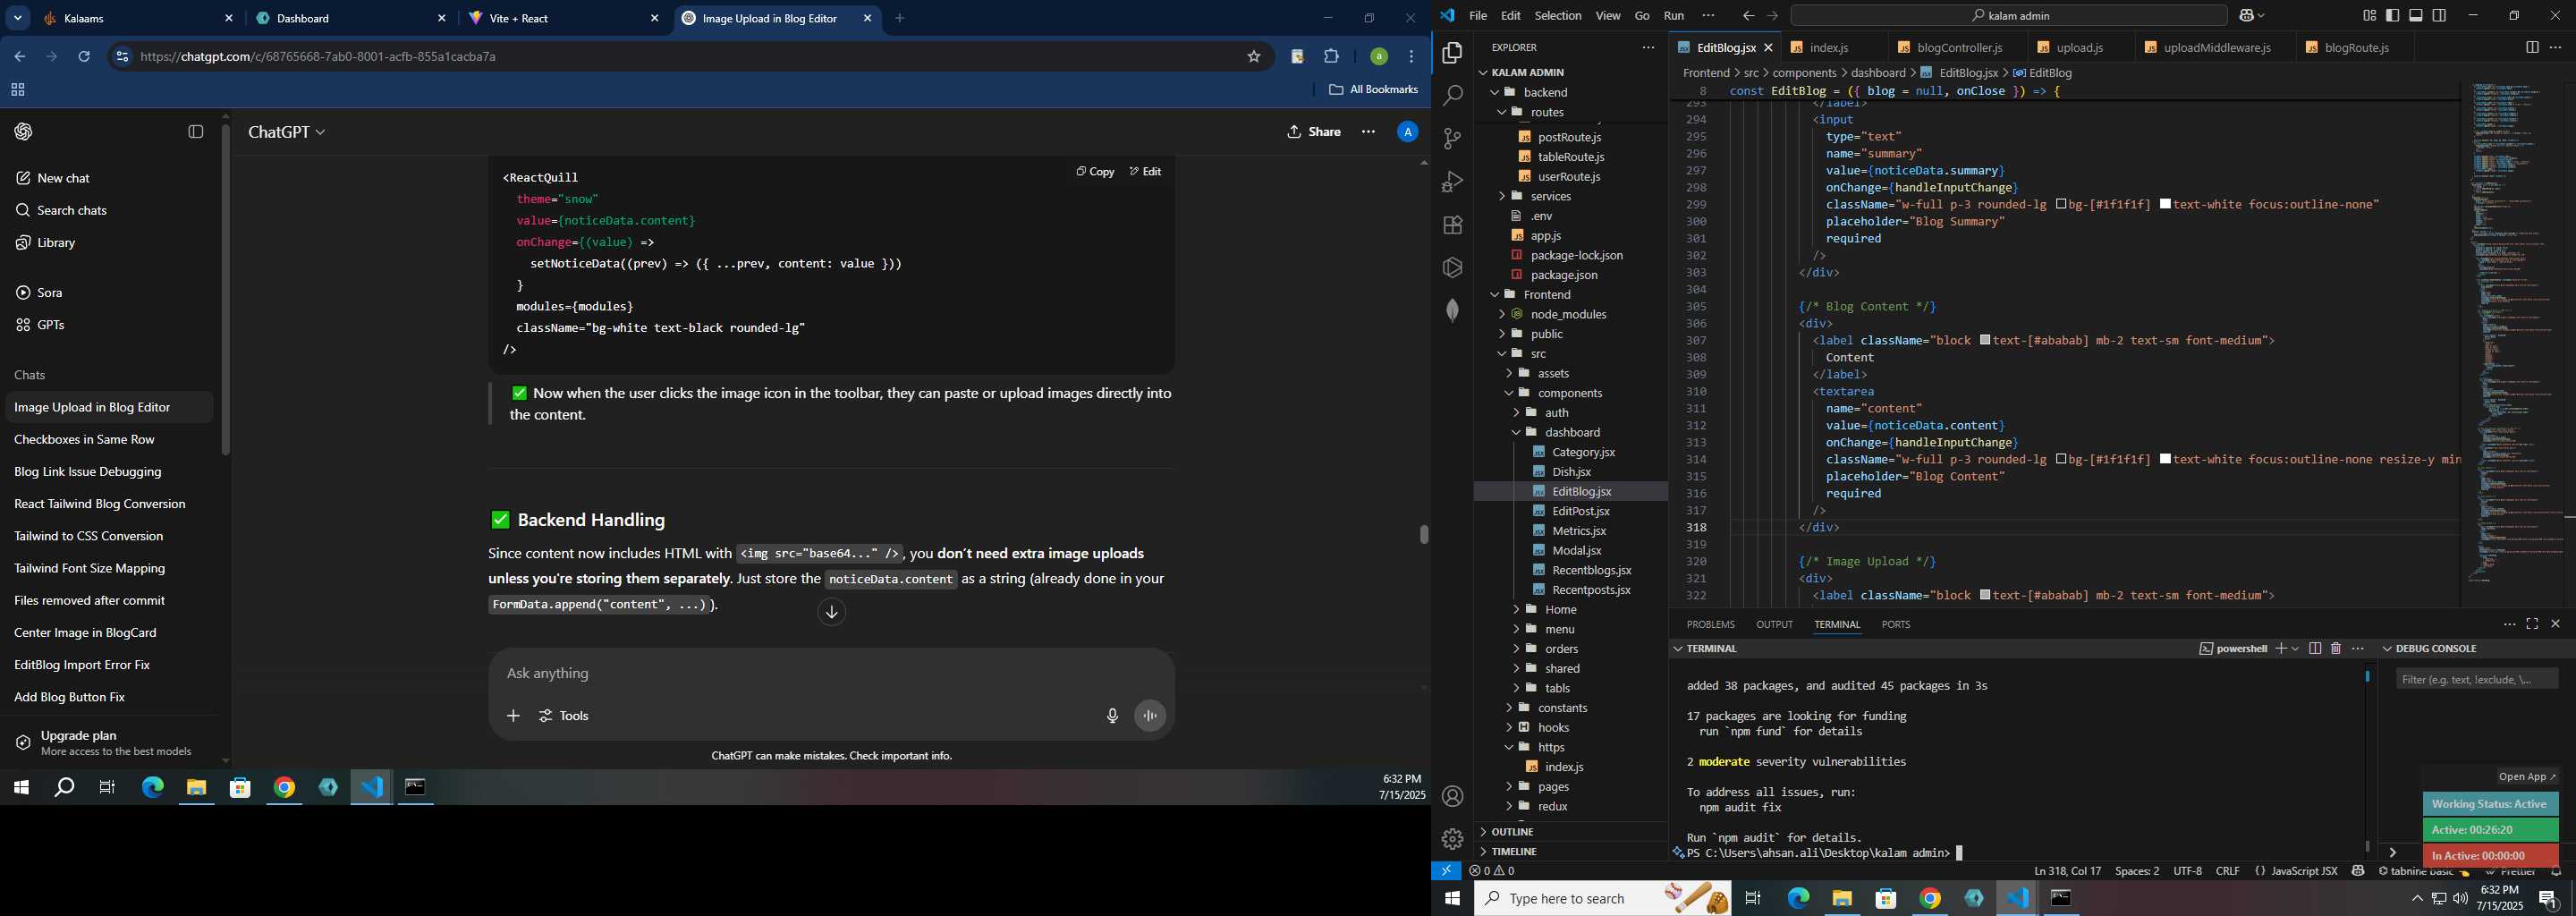Start ChatGPT voice mode
This screenshot has height=916, width=2576.
[1150, 716]
